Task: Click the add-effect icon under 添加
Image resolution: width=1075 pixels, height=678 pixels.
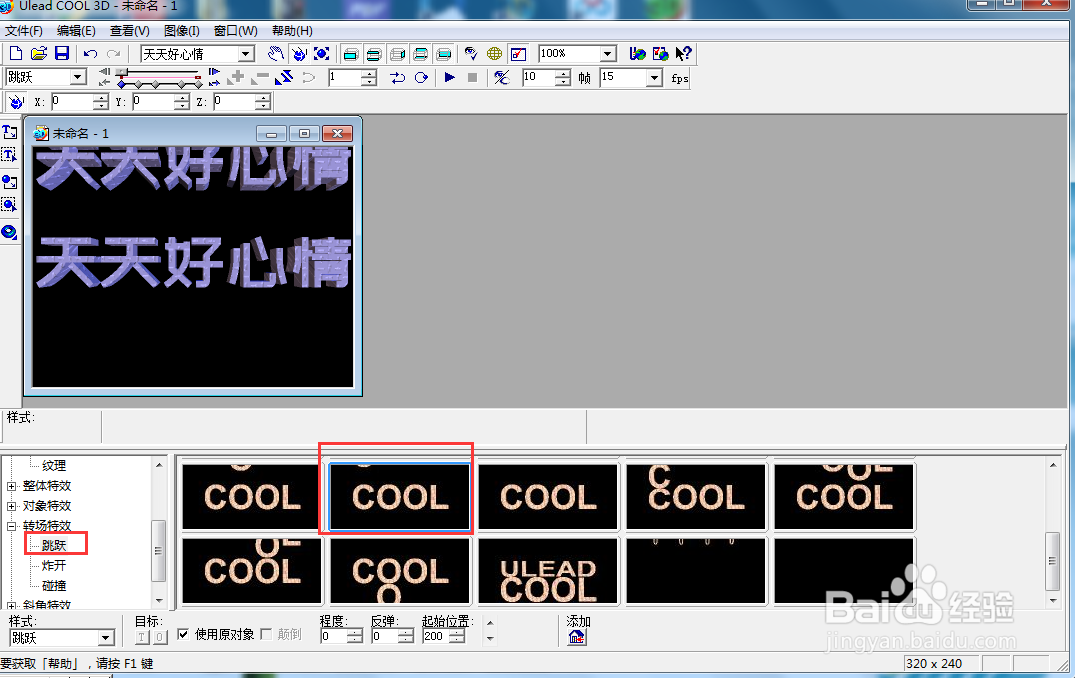Action: tap(577, 638)
